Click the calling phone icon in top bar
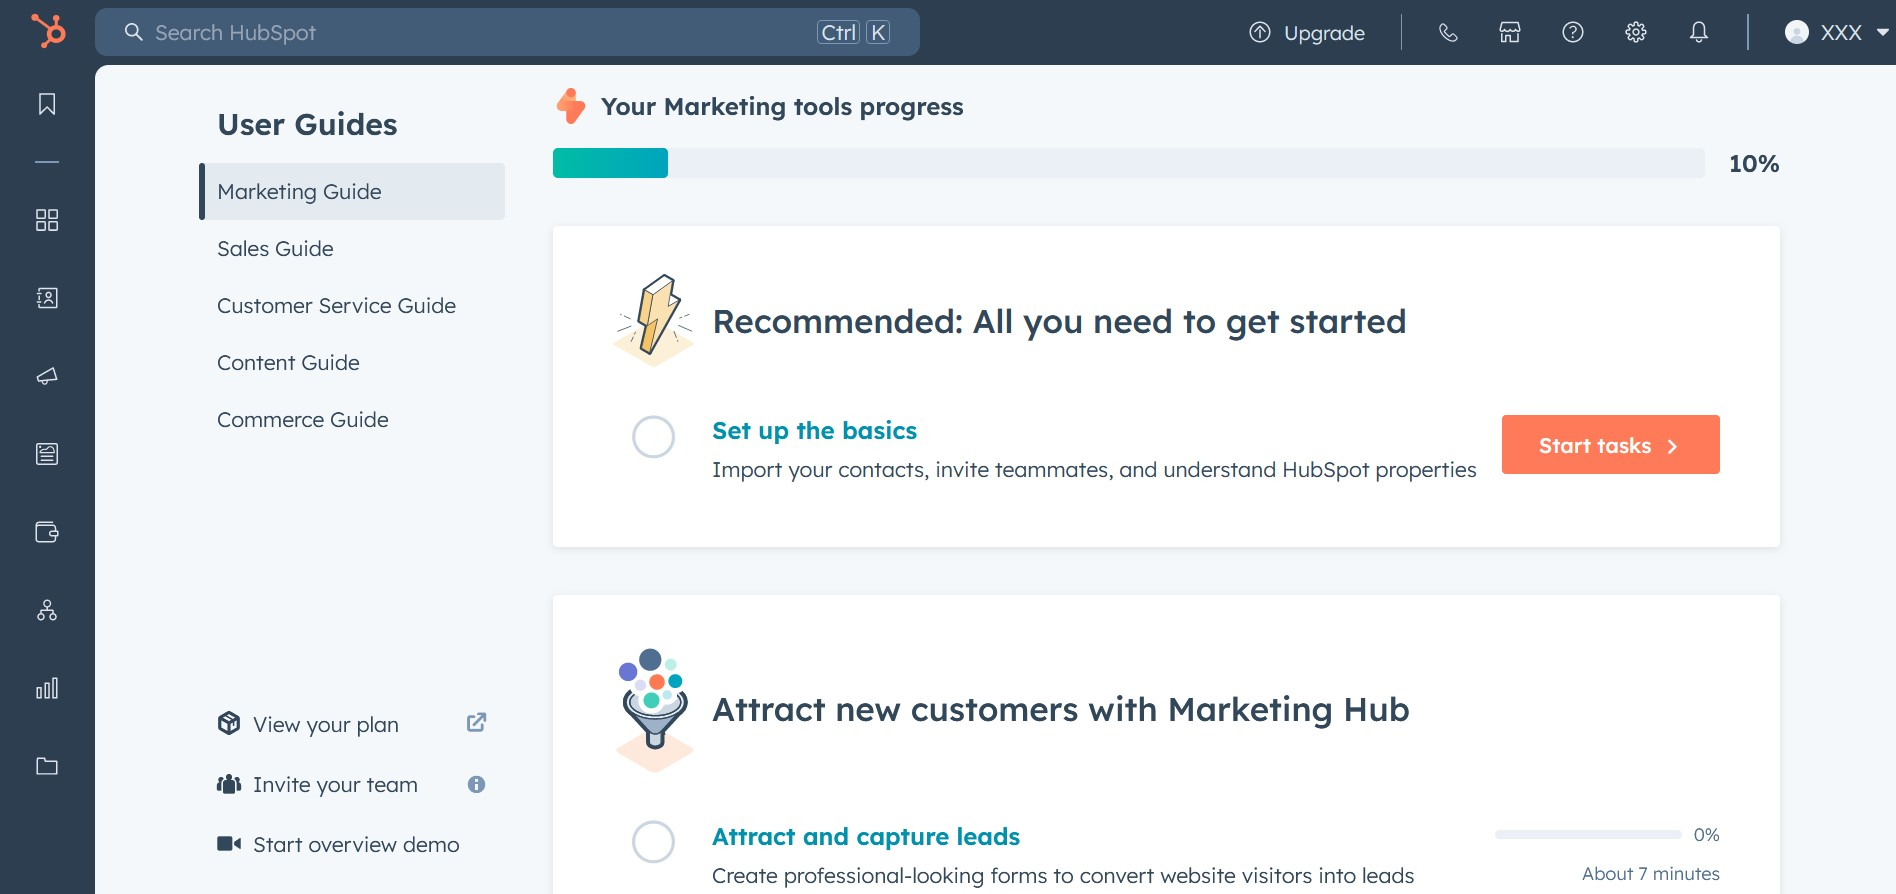 tap(1447, 33)
